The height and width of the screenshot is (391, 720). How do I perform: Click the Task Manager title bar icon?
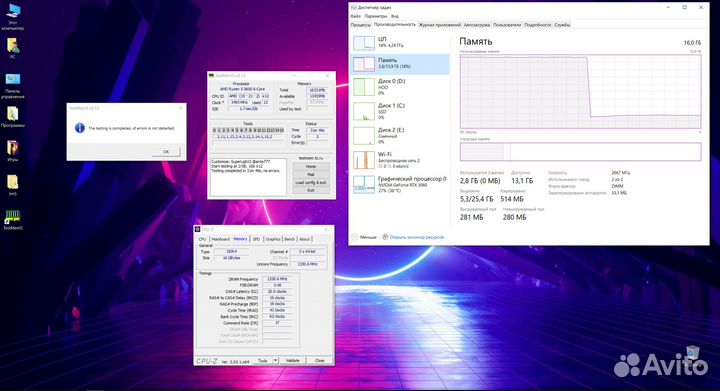click(354, 7)
